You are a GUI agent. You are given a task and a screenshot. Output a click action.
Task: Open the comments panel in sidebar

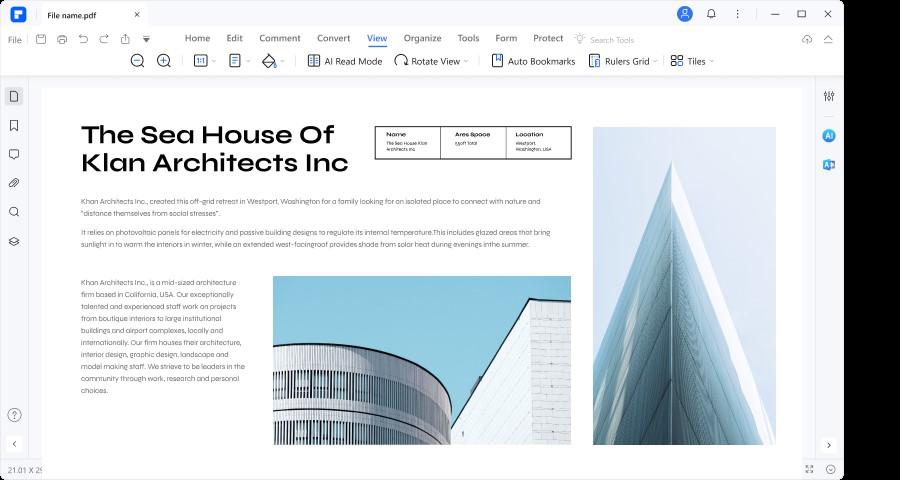14,155
